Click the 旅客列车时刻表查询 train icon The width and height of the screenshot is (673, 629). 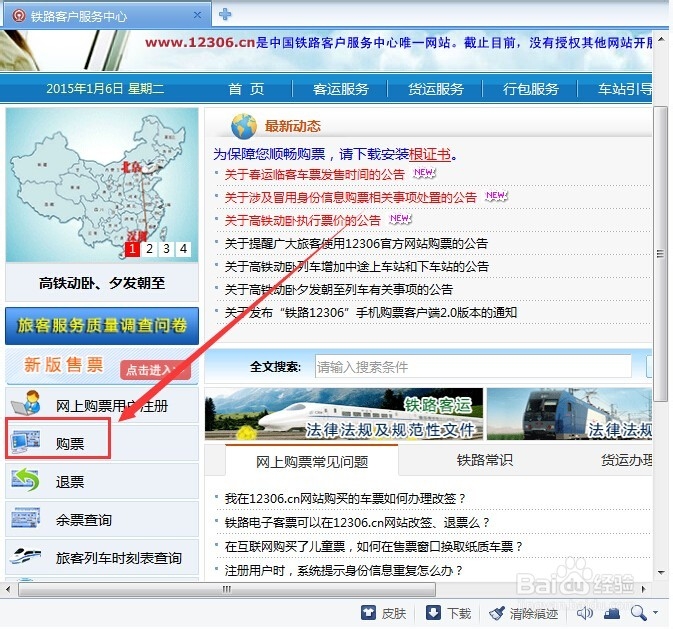pyautogui.click(x=26, y=556)
